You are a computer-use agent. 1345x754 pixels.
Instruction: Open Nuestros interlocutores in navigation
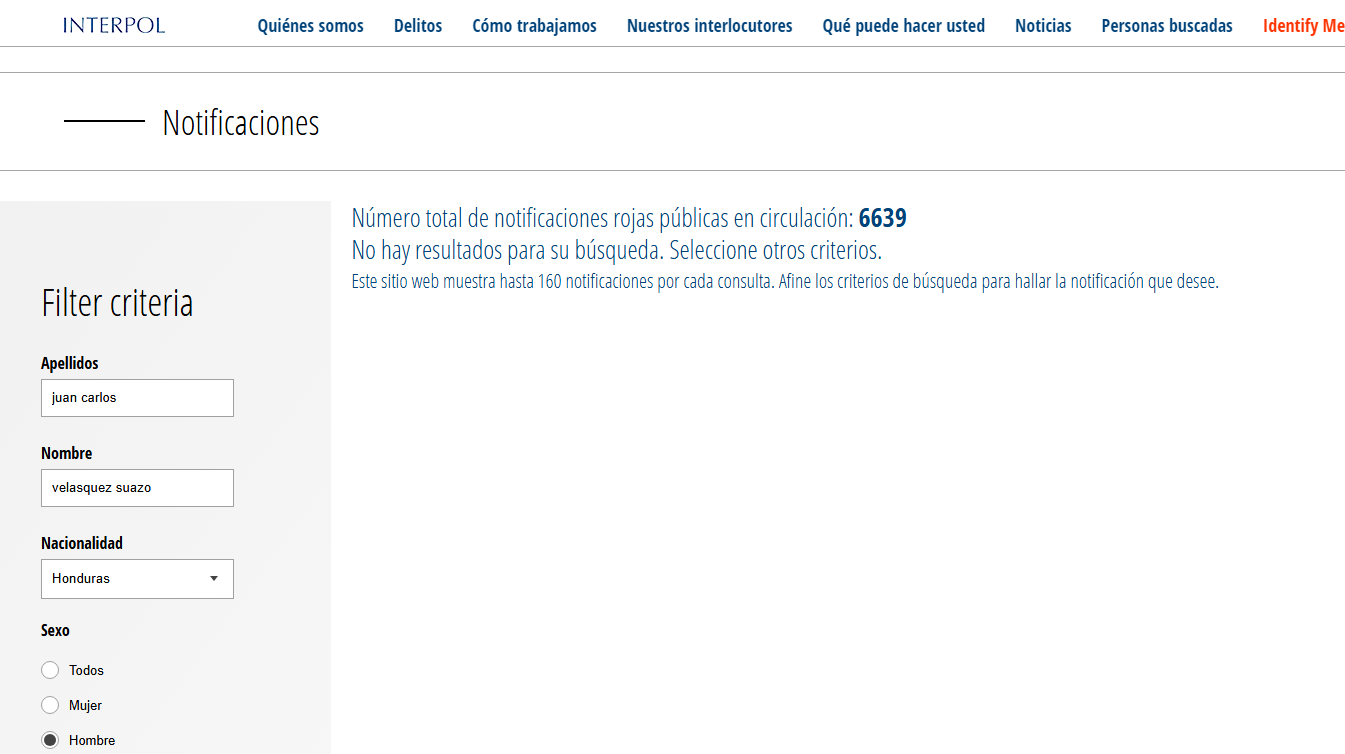coord(709,26)
